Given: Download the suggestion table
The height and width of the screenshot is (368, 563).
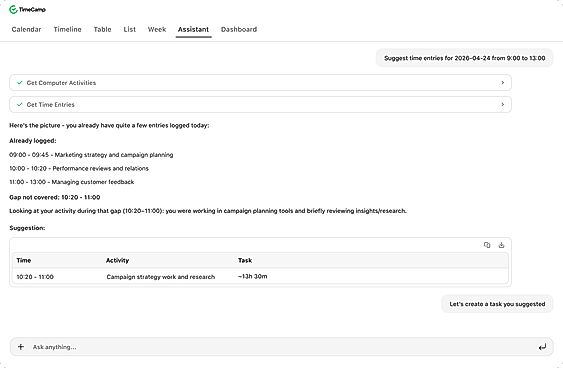Looking at the screenshot, I should 502,245.
